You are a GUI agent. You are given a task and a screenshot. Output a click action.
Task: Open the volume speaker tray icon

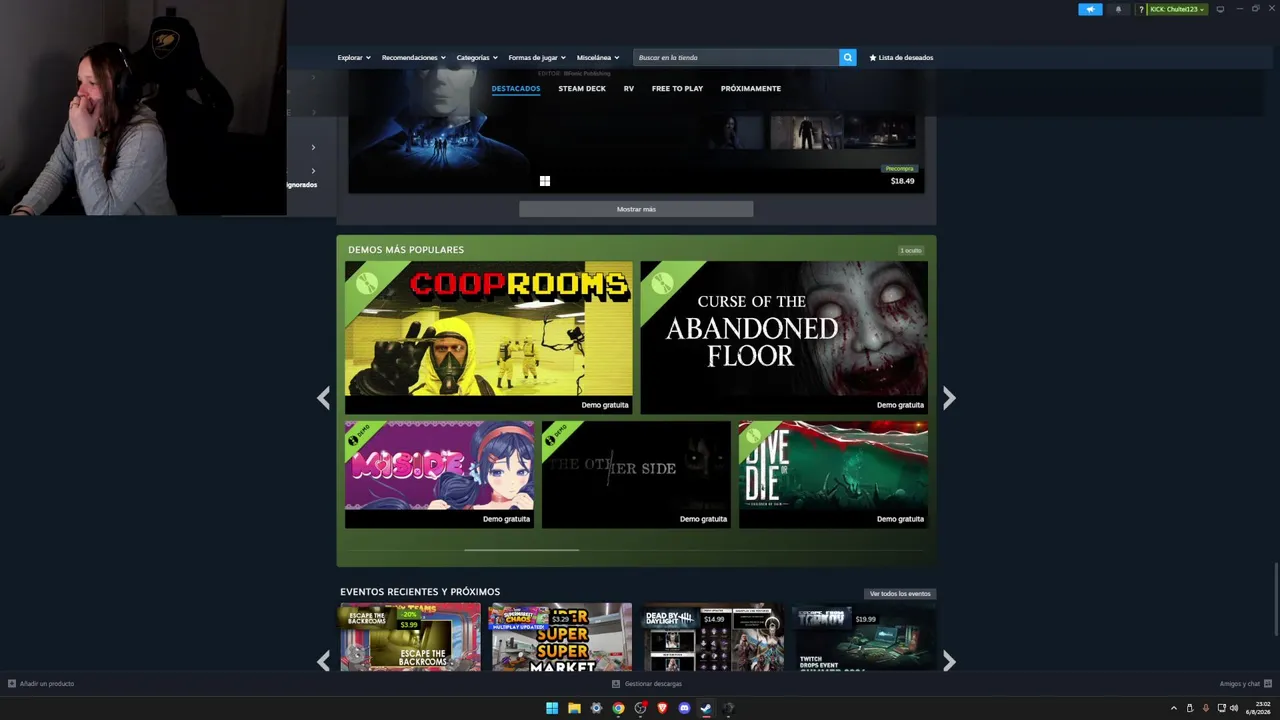[1234, 708]
